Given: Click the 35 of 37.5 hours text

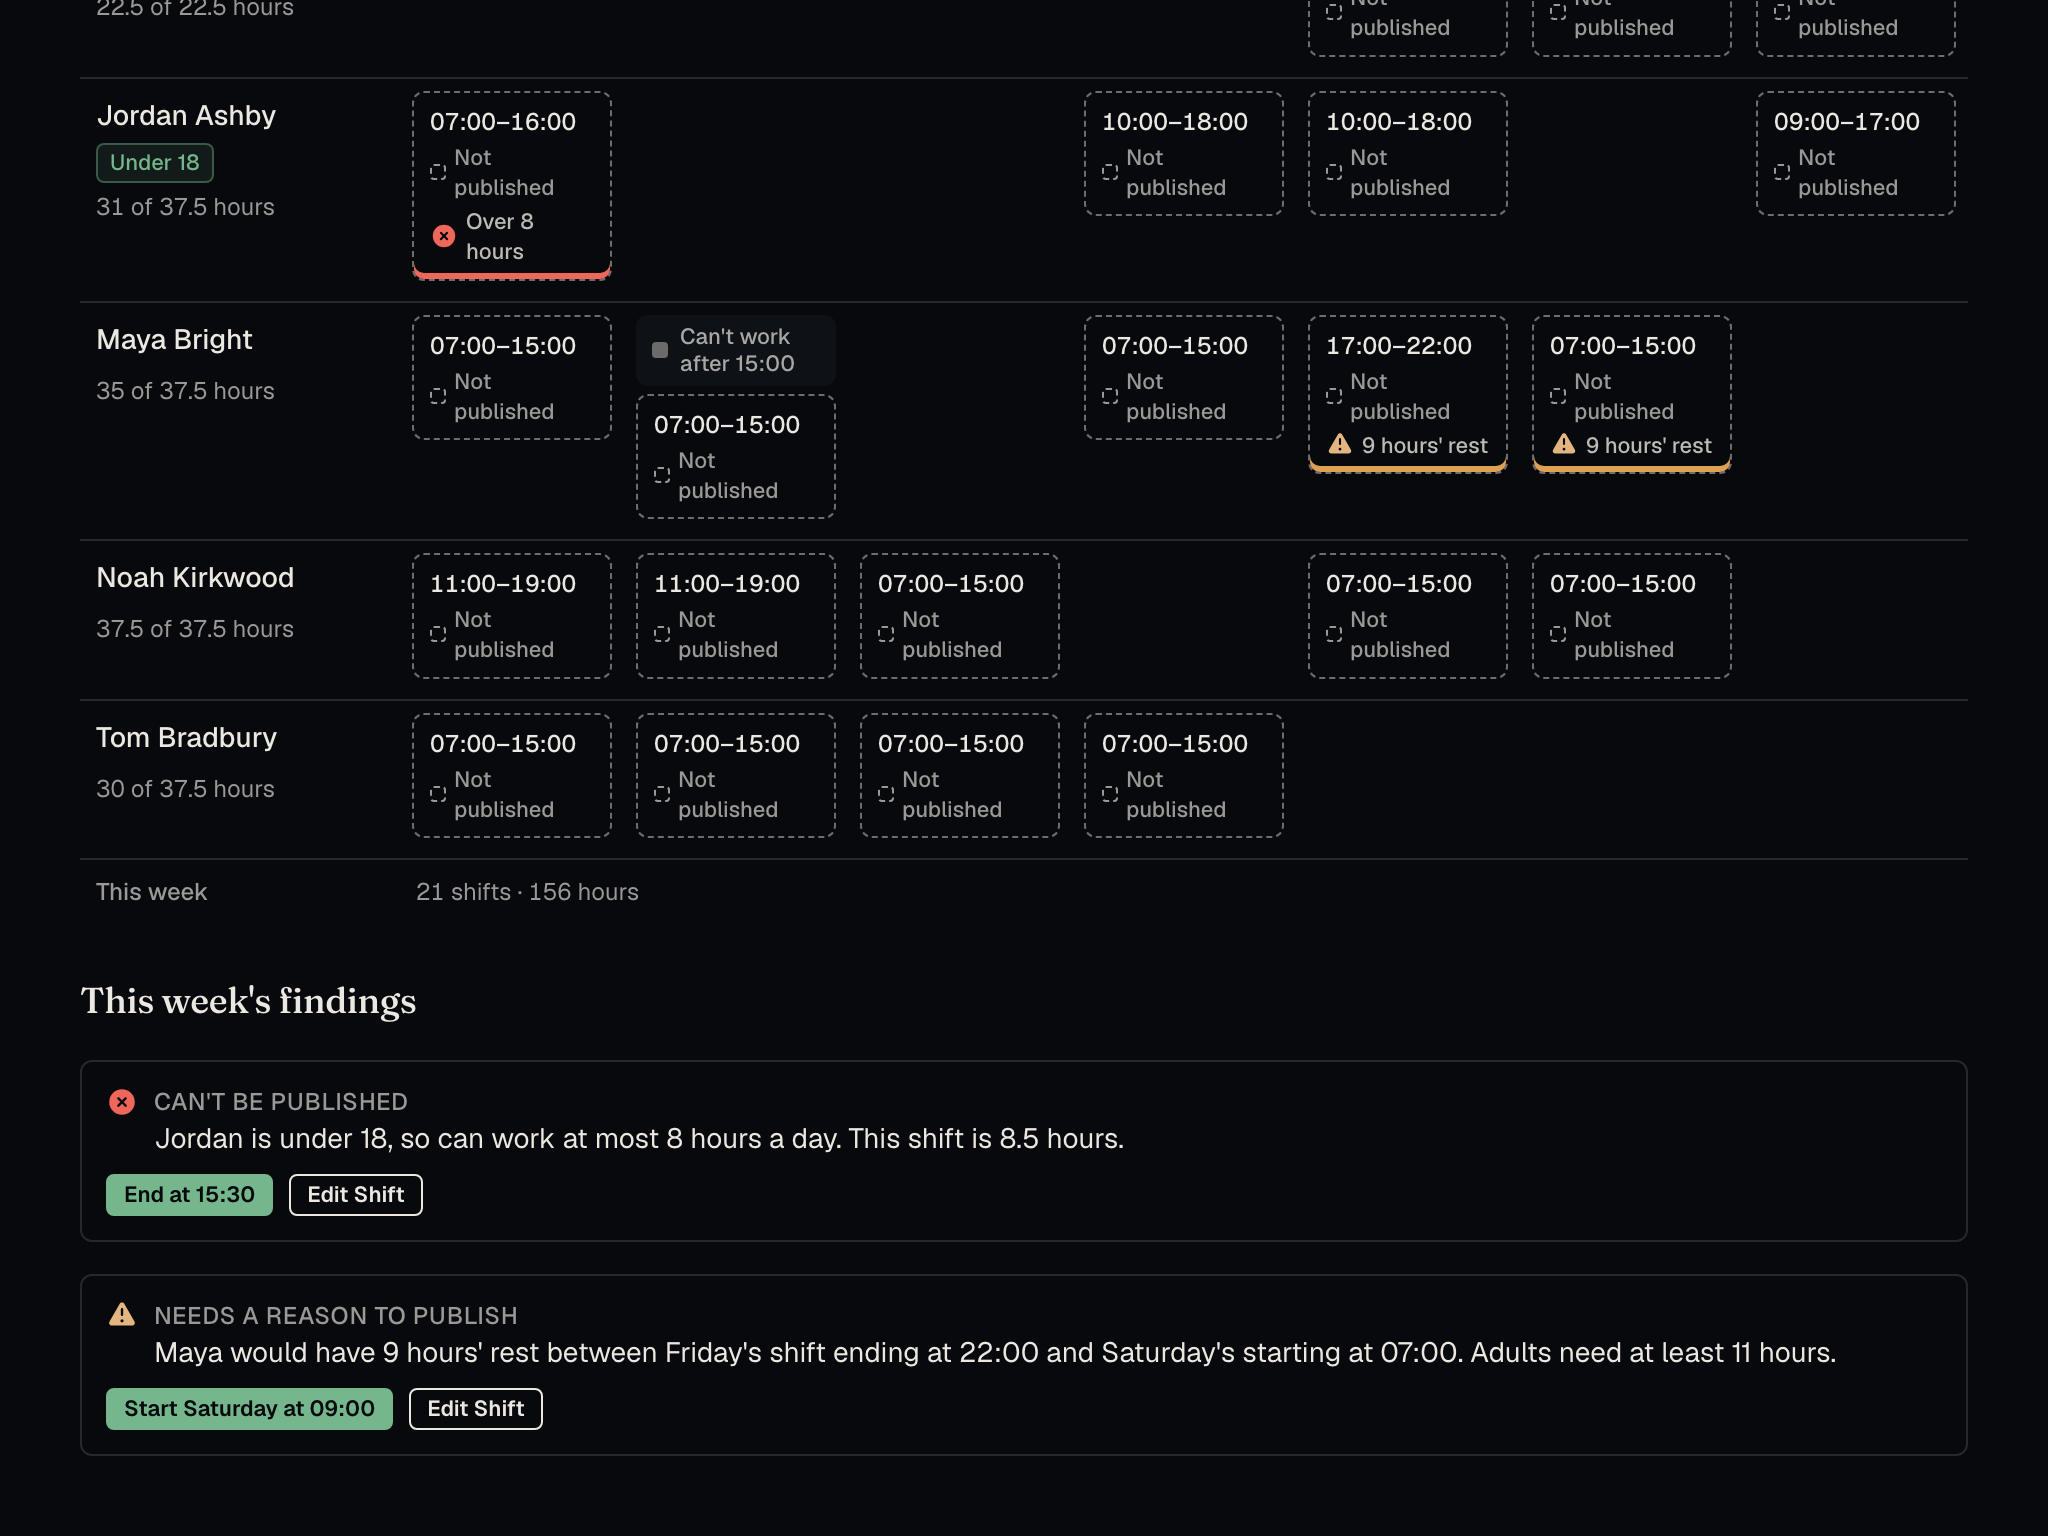Looking at the screenshot, I should tap(185, 391).
